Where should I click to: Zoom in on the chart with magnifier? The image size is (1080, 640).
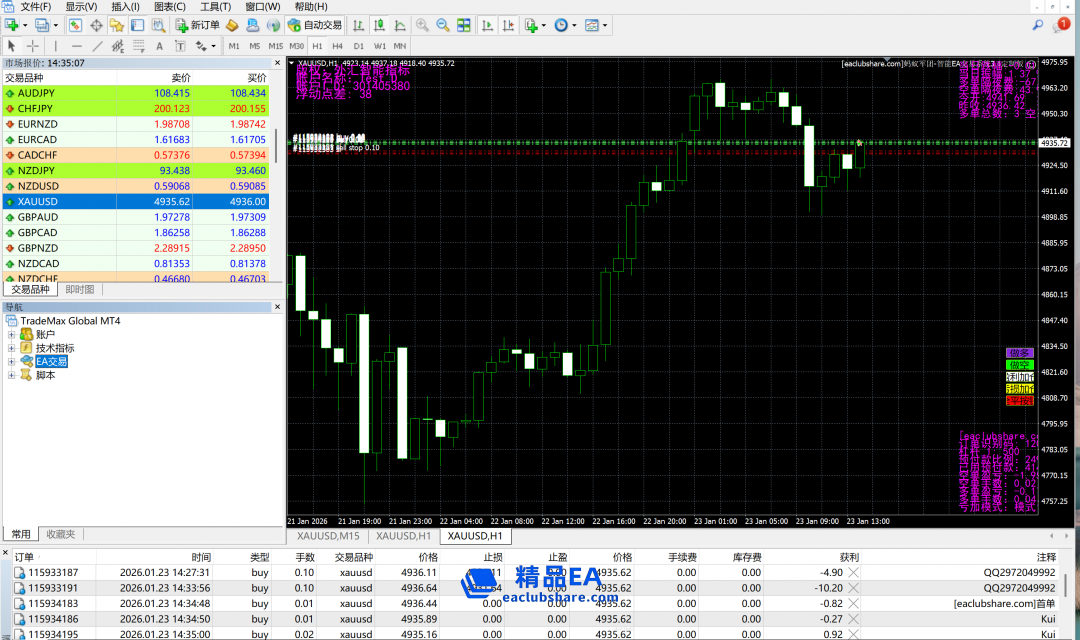(422, 25)
